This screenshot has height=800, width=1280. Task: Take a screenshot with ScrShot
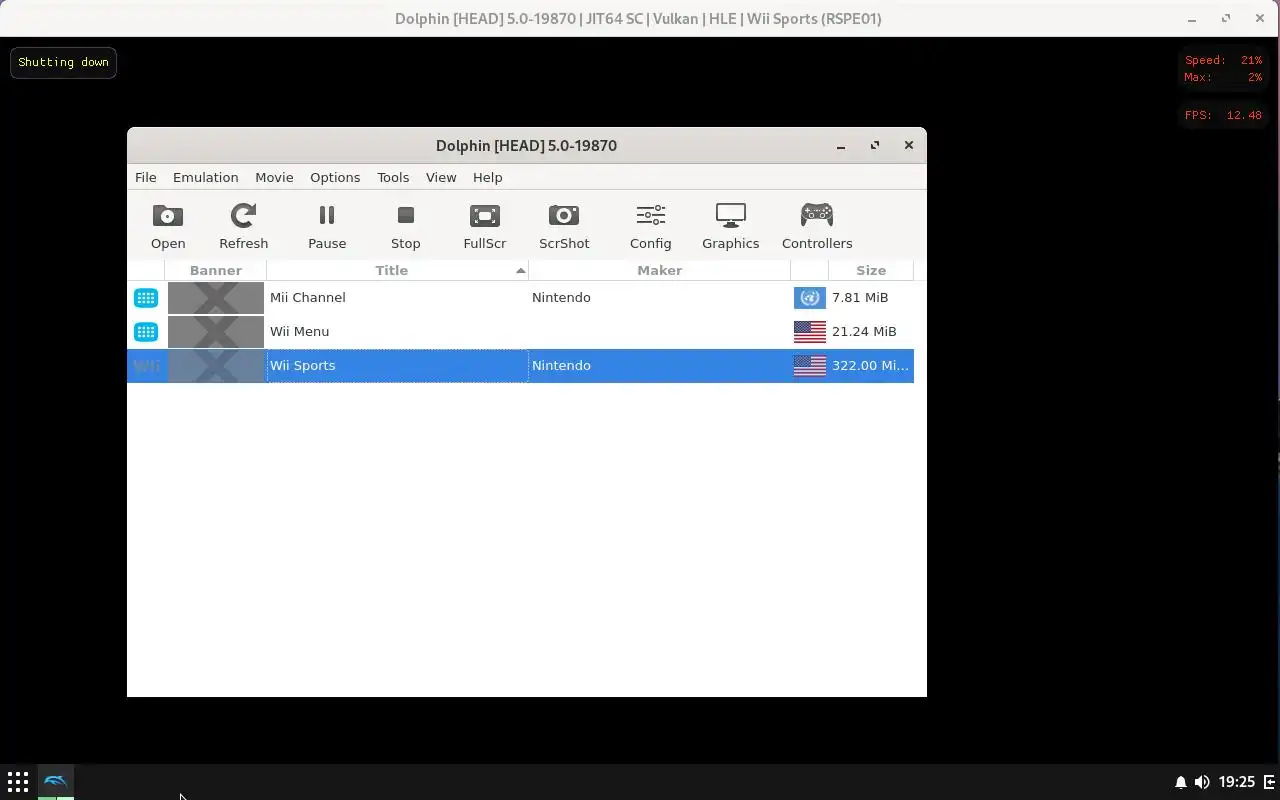pos(564,226)
